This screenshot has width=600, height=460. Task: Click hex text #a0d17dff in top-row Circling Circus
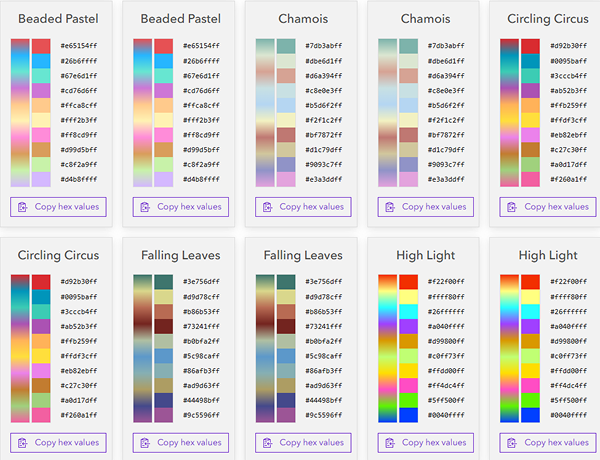(x=569, y=165)
